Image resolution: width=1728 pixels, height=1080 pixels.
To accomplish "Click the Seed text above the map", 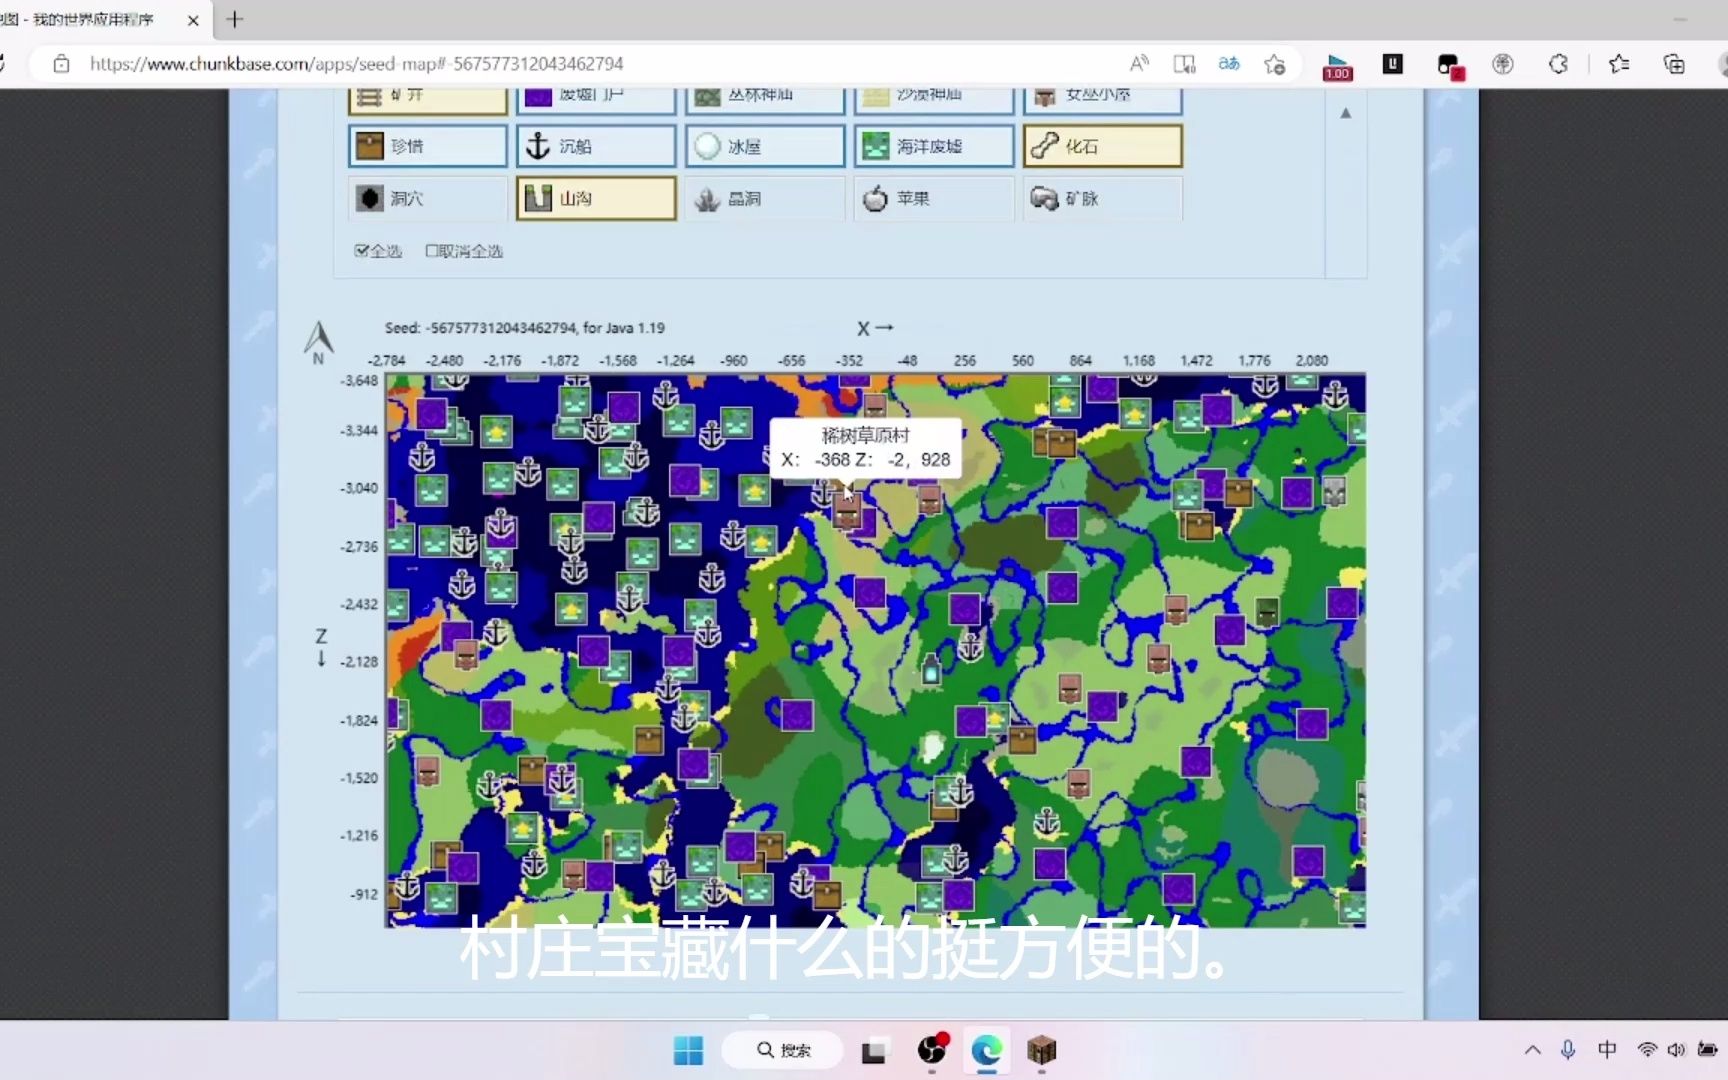I will pyautogui.click(x=524, y=328).
